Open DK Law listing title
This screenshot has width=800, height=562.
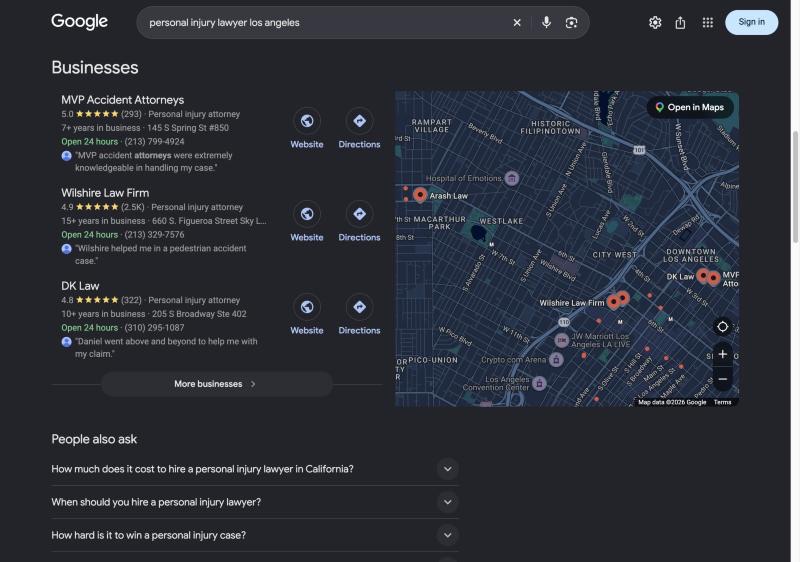click(x=80, y=286)
